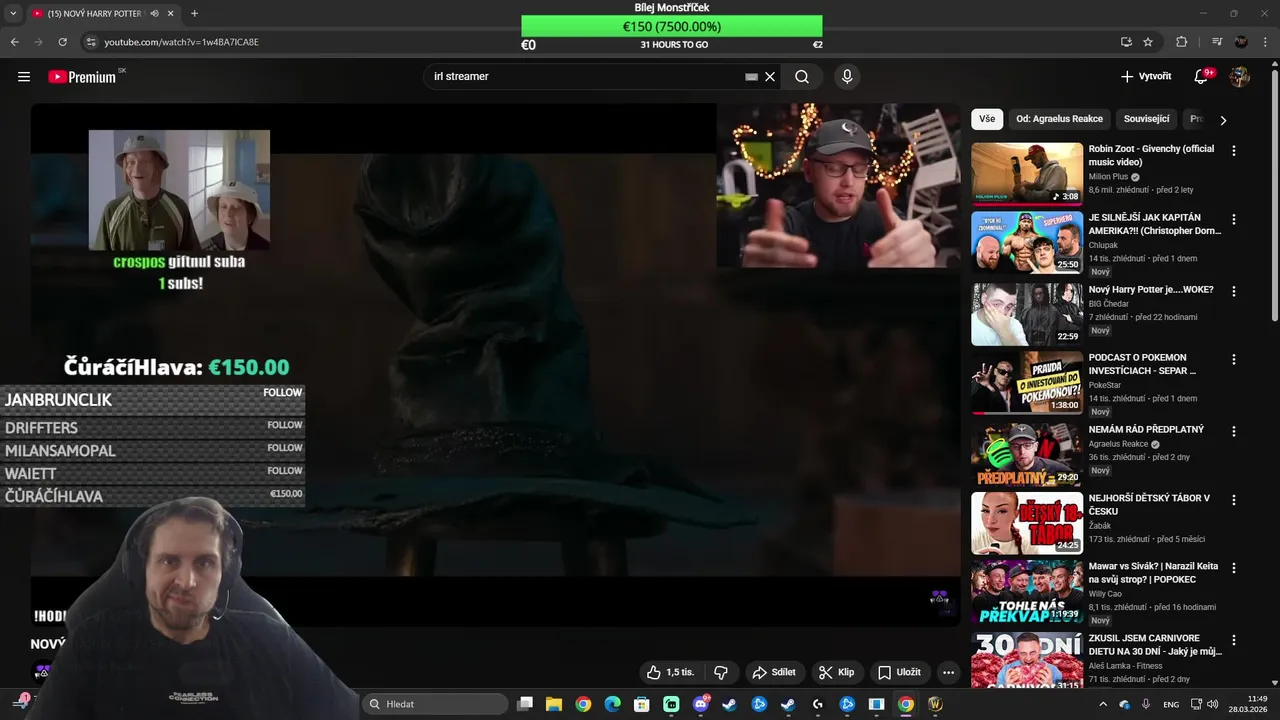This screenshot has width=1280, height=720.
Task: Open Microsoft Store from taskbar
Action: [641, 704]
